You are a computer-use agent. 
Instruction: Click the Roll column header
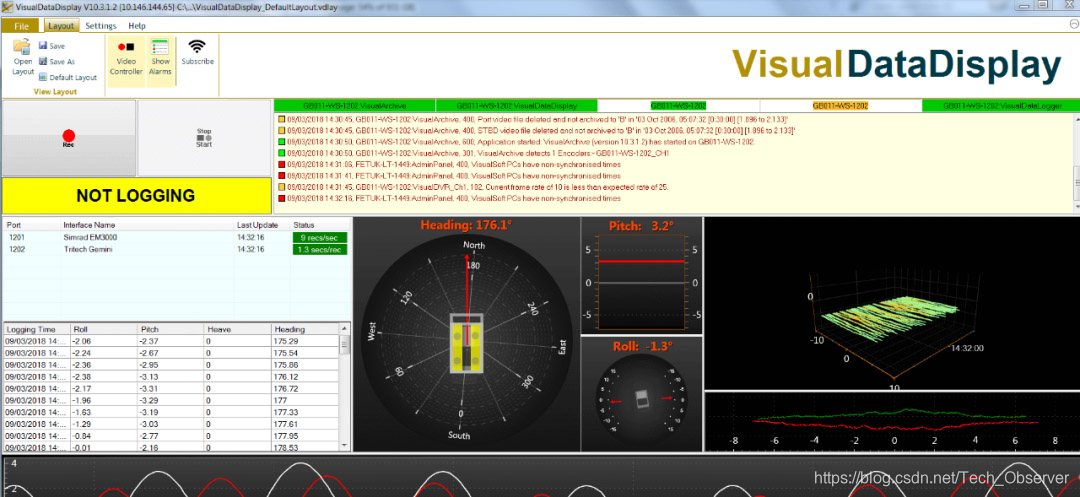pos(103,329)
